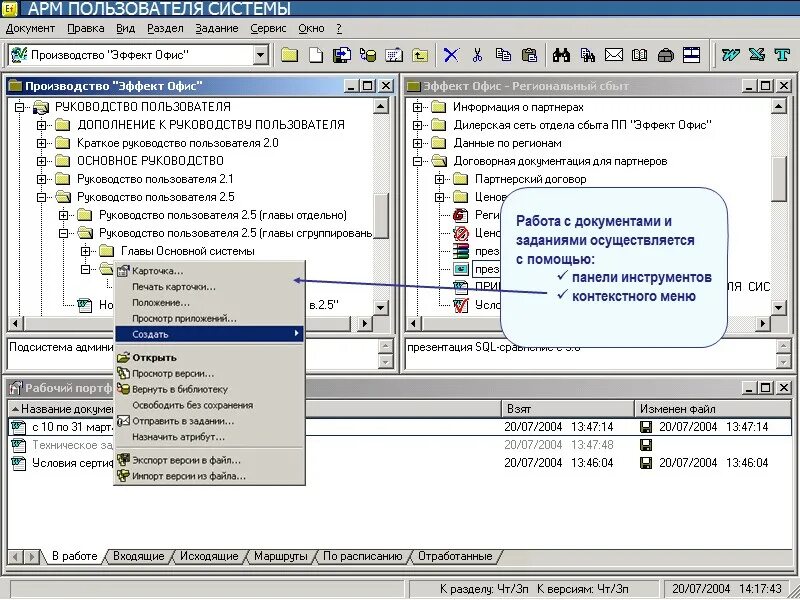The height and width of the screenshot is (600, 800).
Task: Select Руководство пользователя 2.1 tree item
Action: (155, 179)
